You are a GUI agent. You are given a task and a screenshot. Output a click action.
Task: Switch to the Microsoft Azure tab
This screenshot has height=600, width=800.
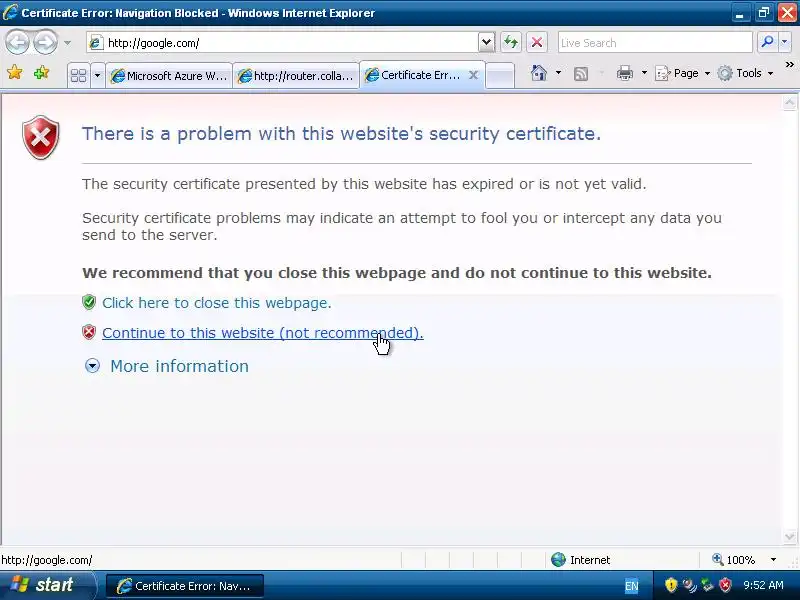coord(169,76)
